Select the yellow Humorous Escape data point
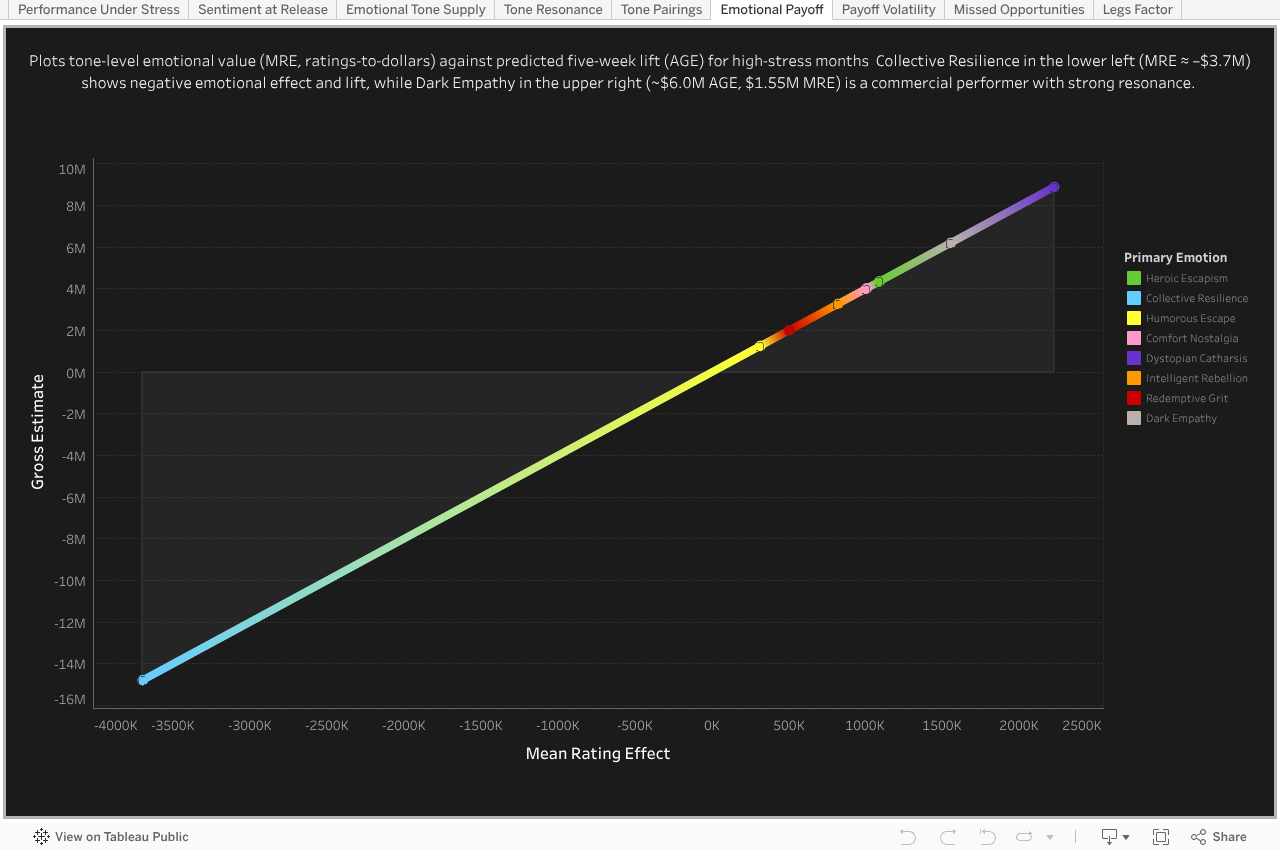The height and width of the screenshot is (850, 1280). [760, 346]
